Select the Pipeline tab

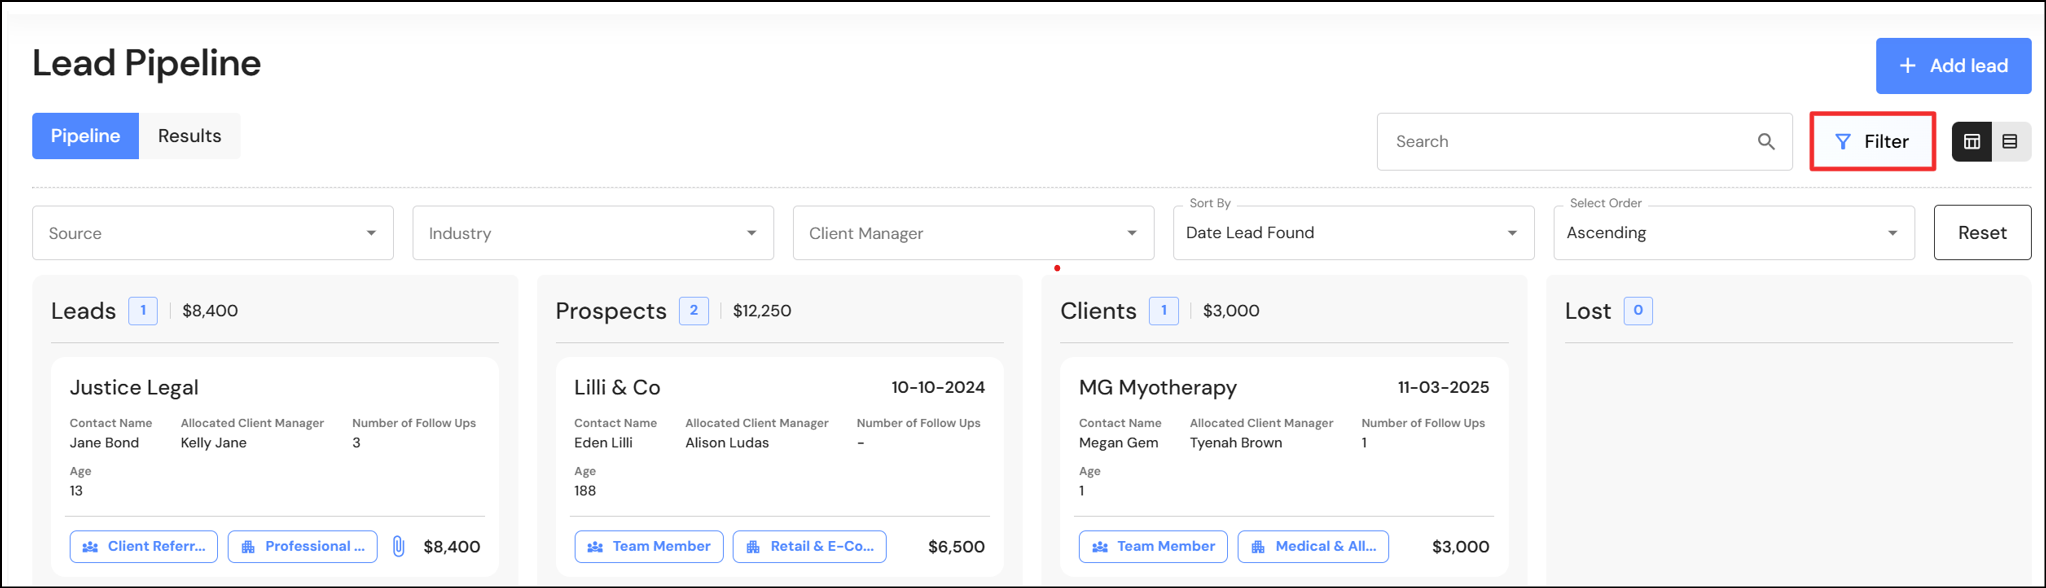click(85, 136)
